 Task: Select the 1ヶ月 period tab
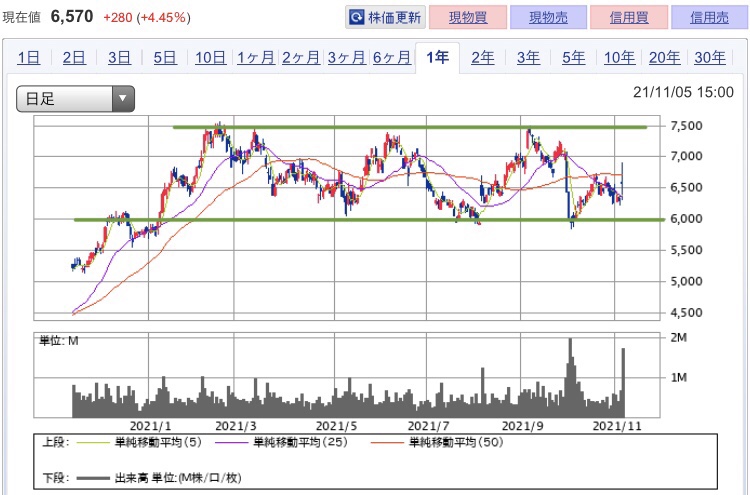click(256, 58)
